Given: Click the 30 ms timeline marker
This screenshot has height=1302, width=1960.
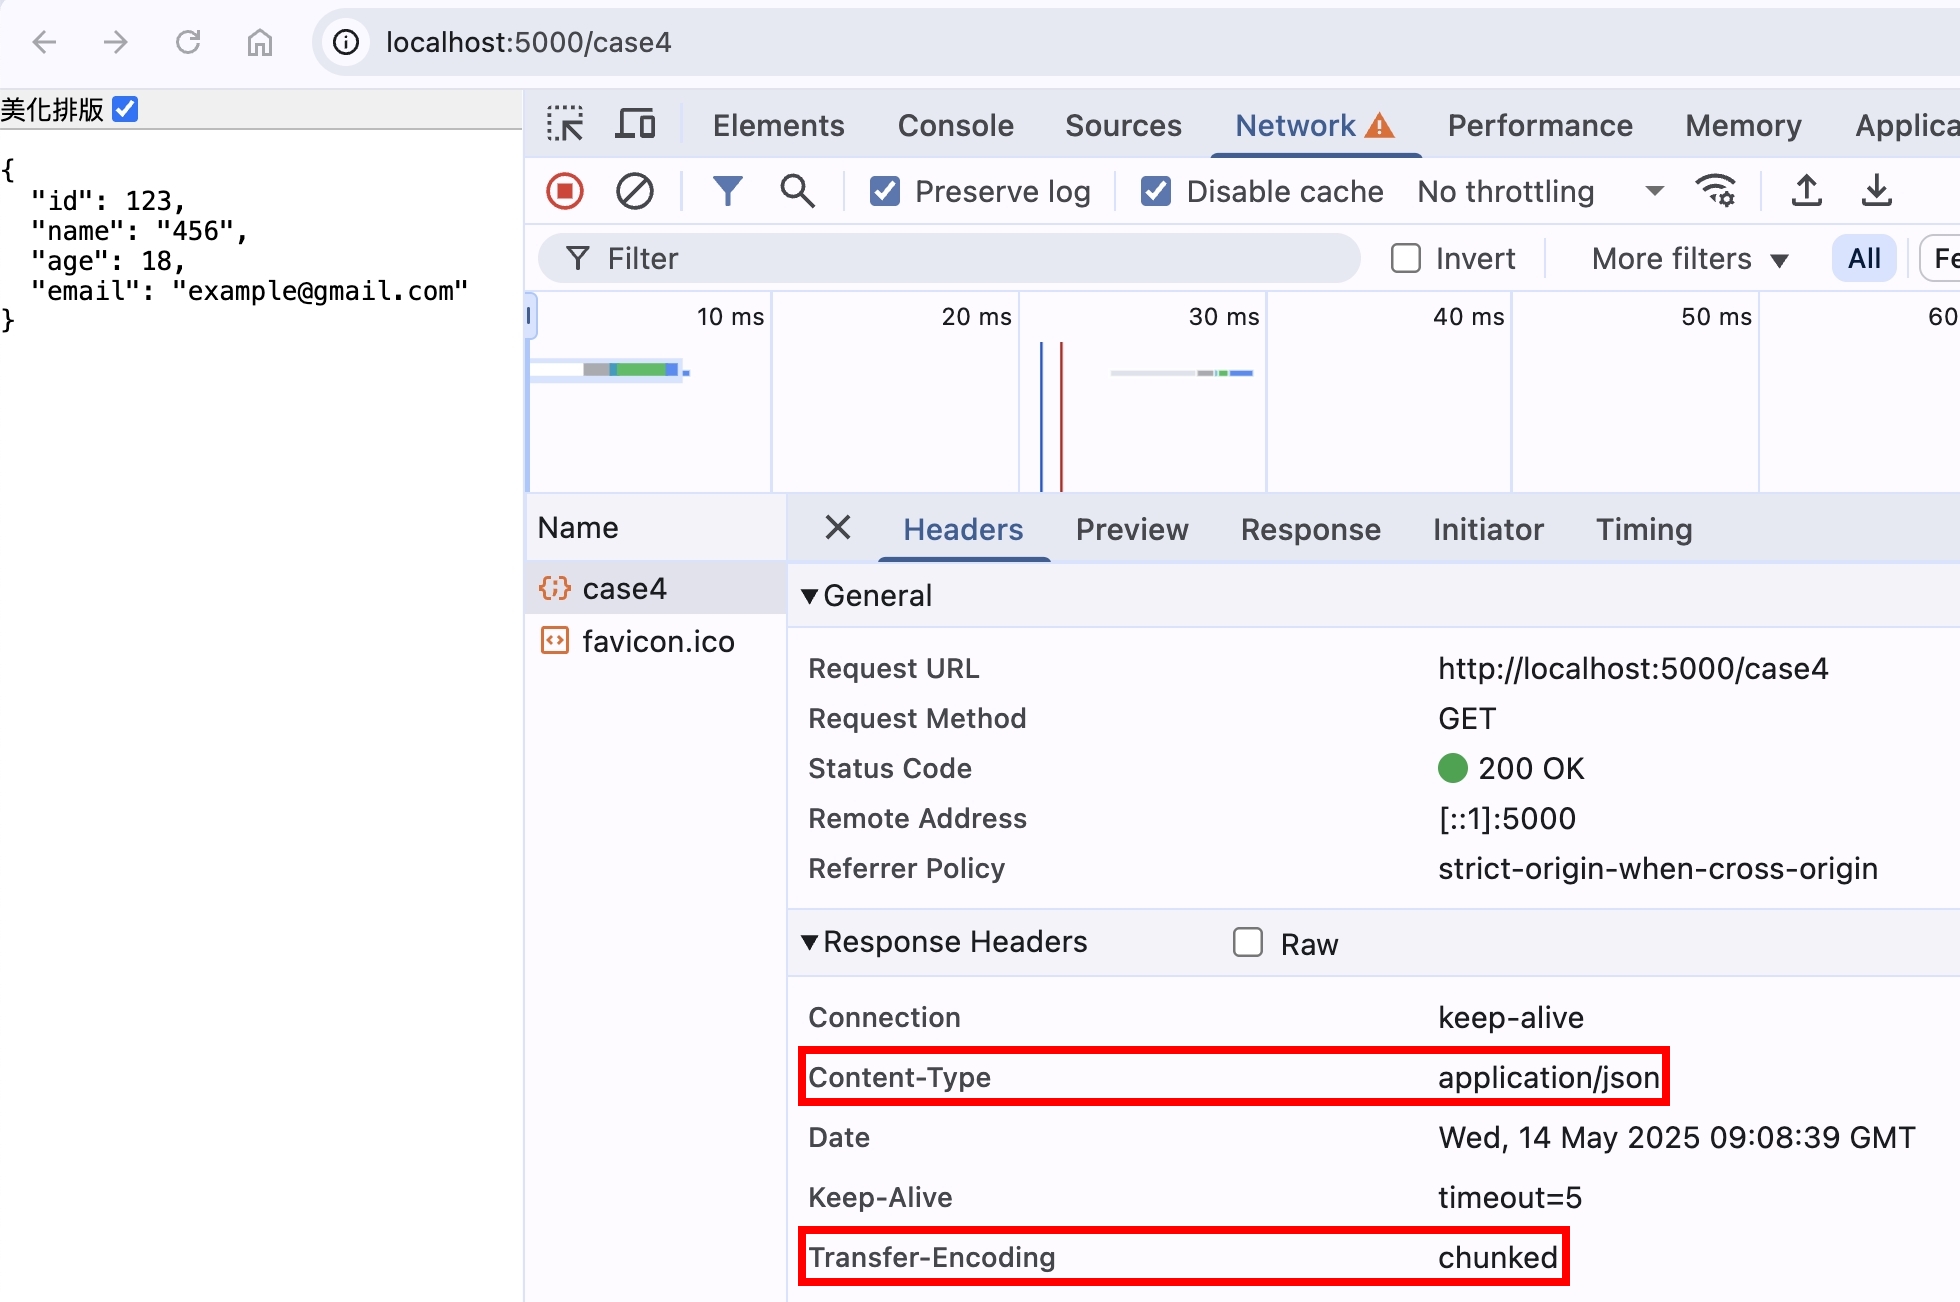Looking at the screenshot, I should coord(1223,316).
